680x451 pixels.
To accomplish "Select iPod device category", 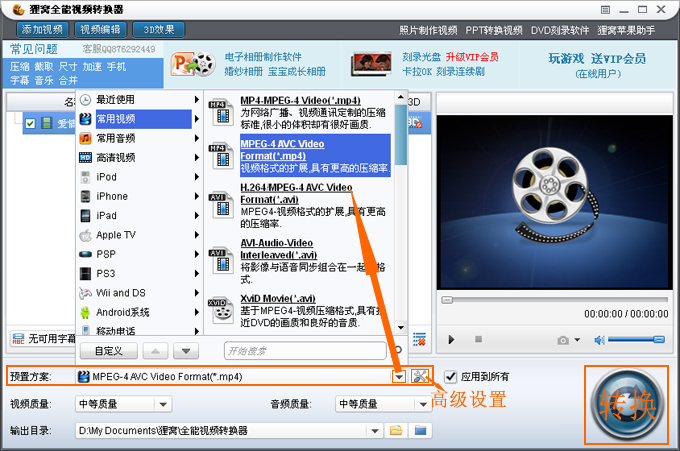I will click(139, 177).
